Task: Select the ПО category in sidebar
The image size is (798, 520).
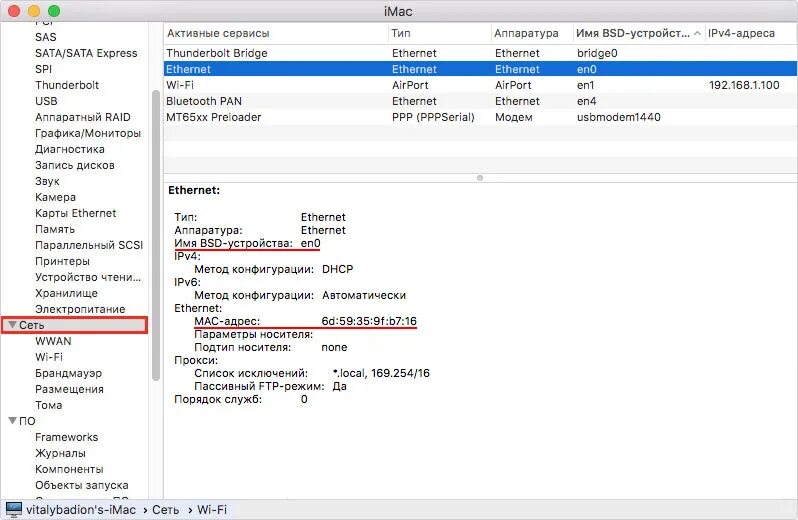Action: coord(27,421)
